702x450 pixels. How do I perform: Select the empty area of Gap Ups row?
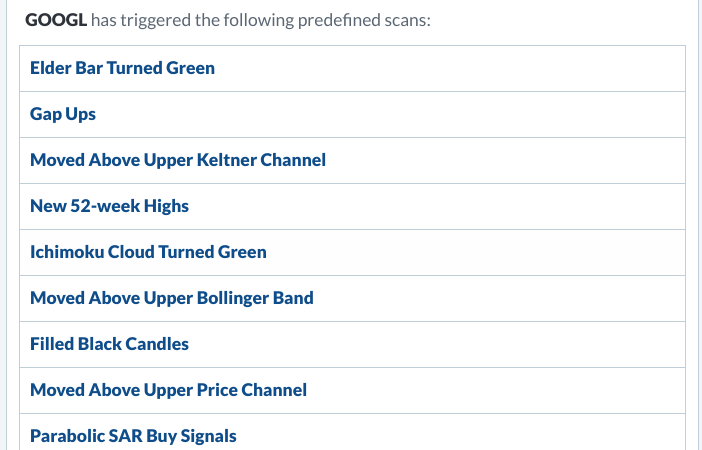point(390,114)
